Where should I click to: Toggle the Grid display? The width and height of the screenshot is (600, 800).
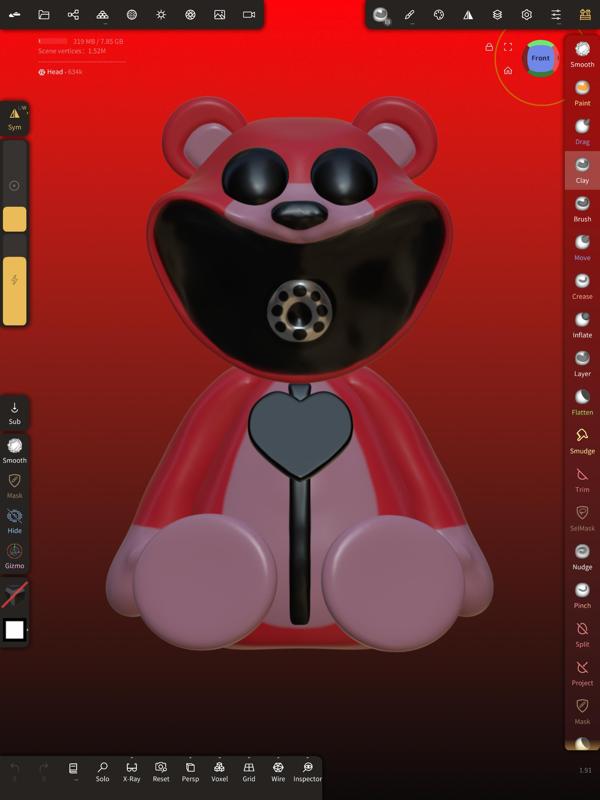click(248, 771)
